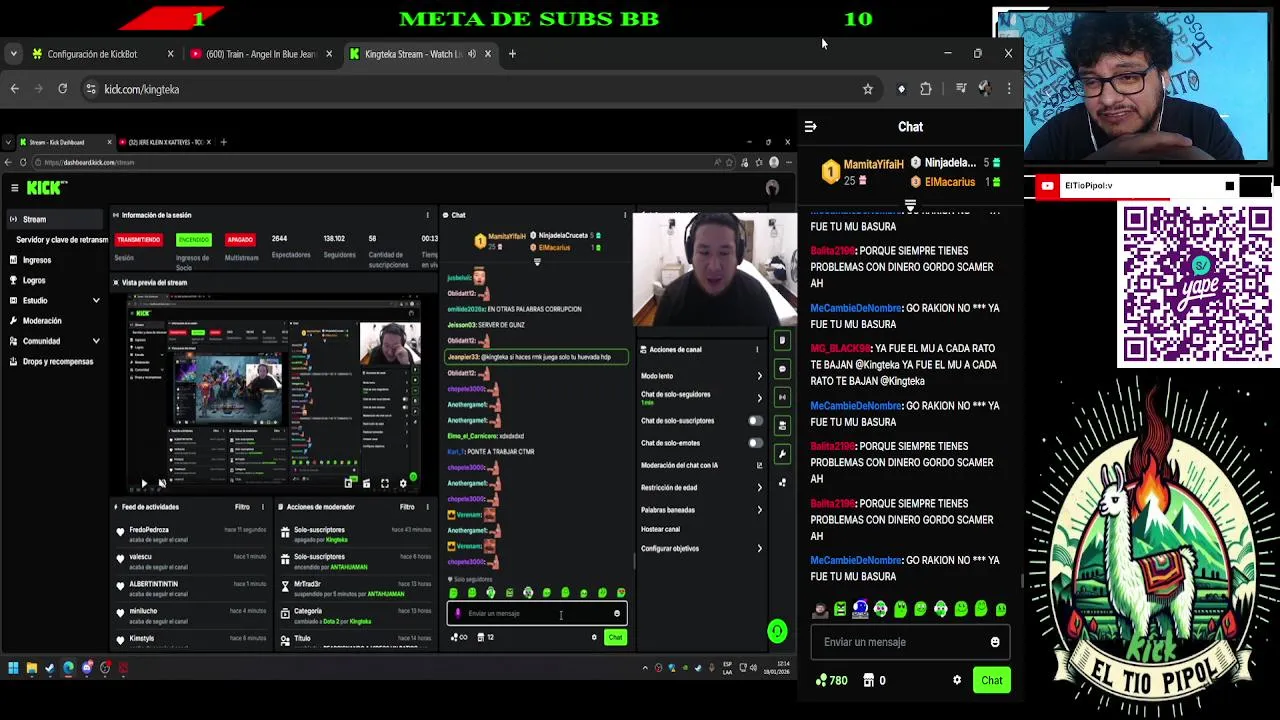Expand the Estudio sidebar section

coord(96,300)
